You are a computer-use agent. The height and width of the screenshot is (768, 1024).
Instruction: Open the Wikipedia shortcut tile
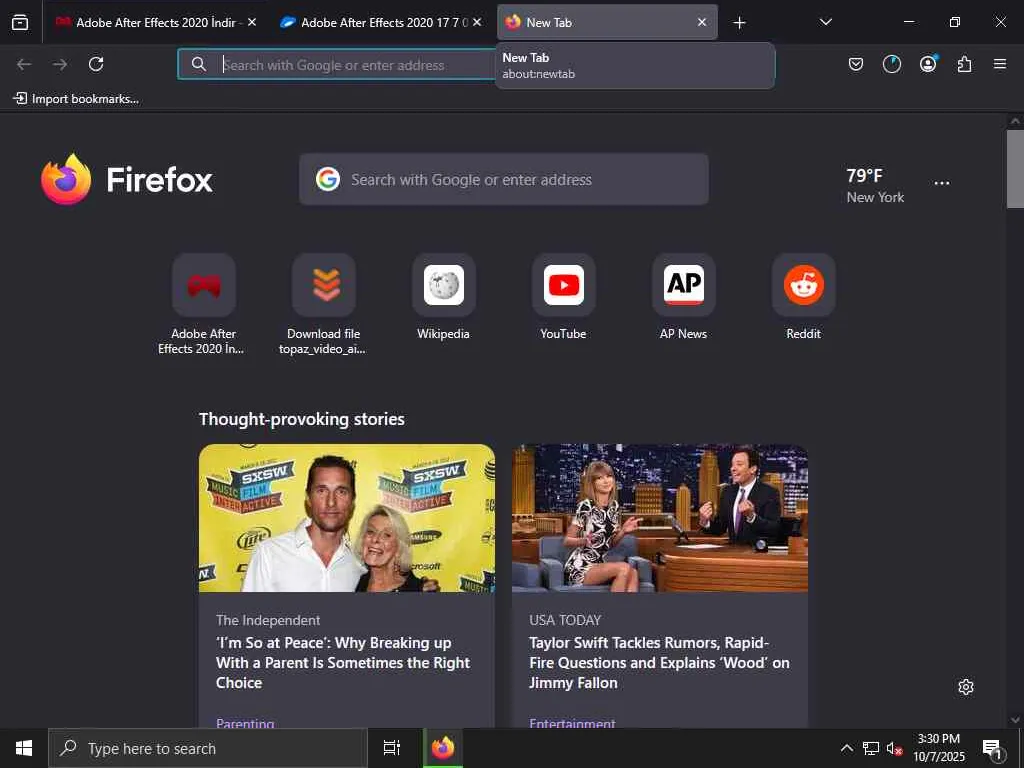click(x=443, y=297)
